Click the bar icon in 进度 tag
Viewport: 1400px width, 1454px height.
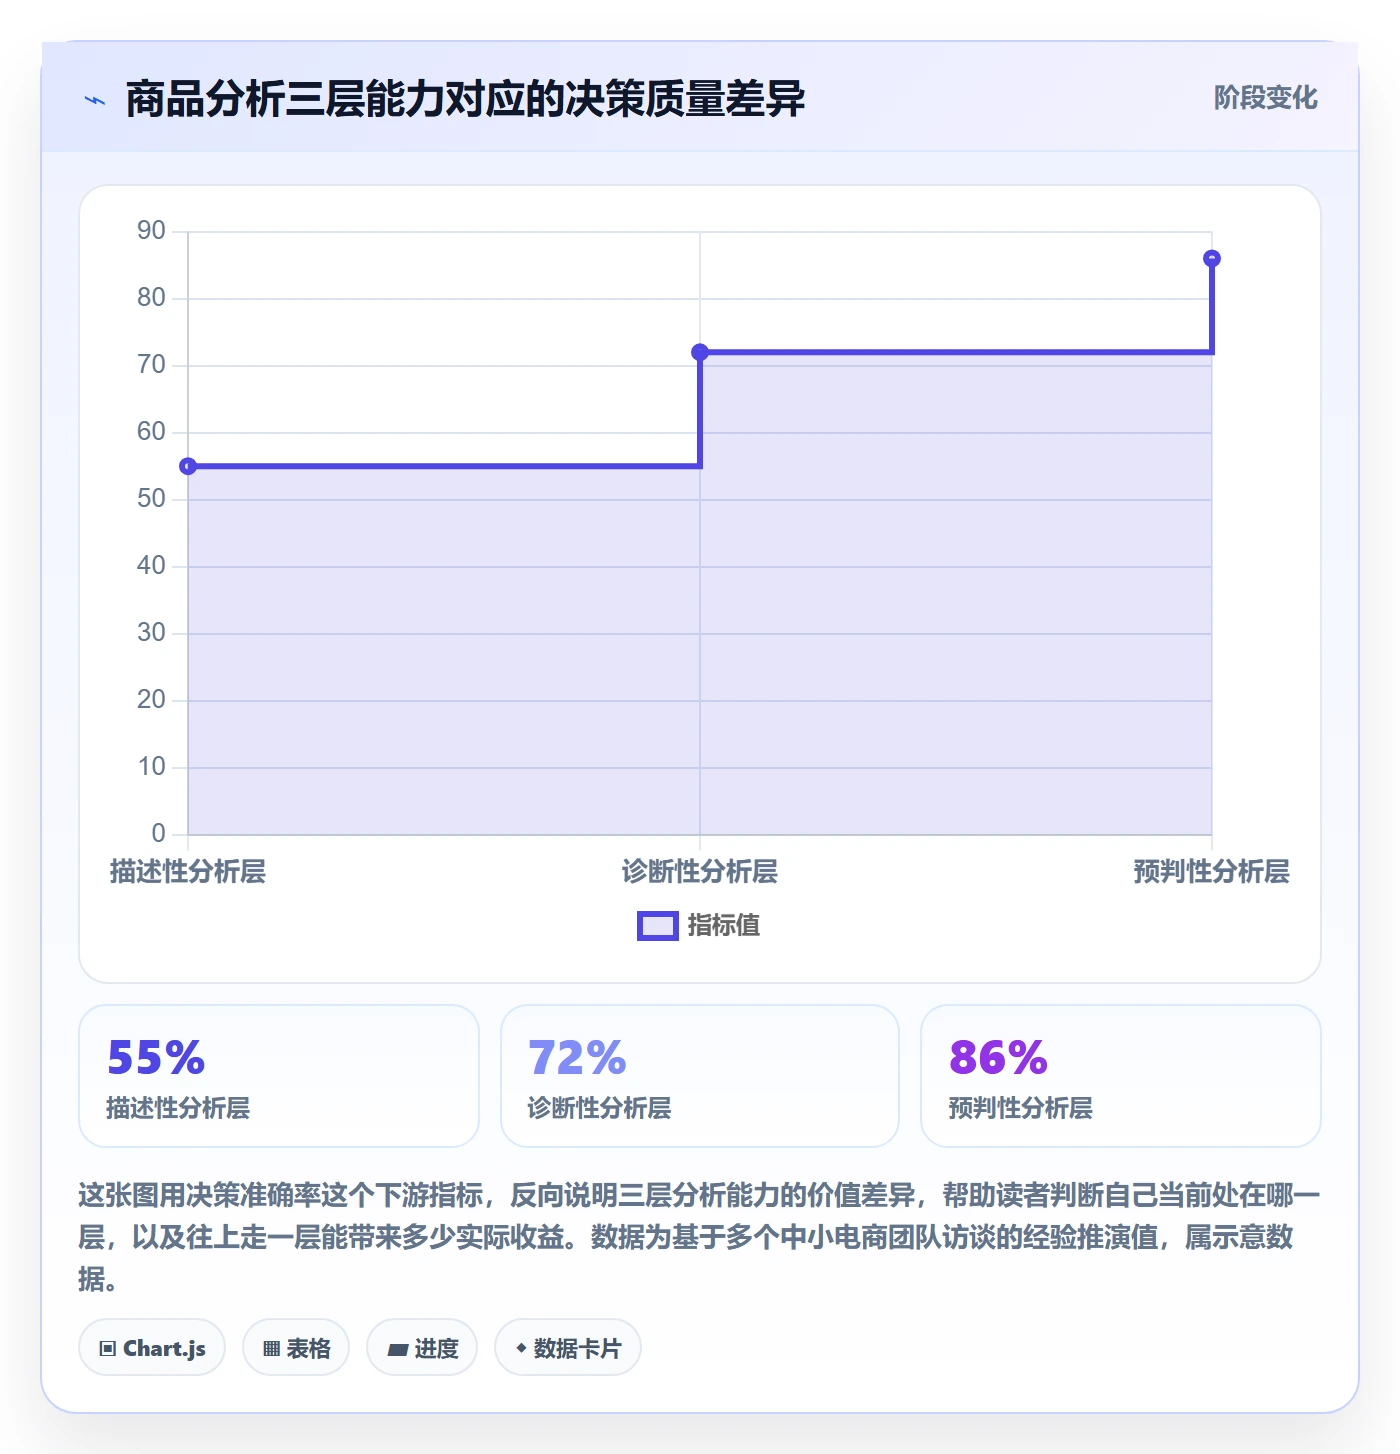(398, 1350)
